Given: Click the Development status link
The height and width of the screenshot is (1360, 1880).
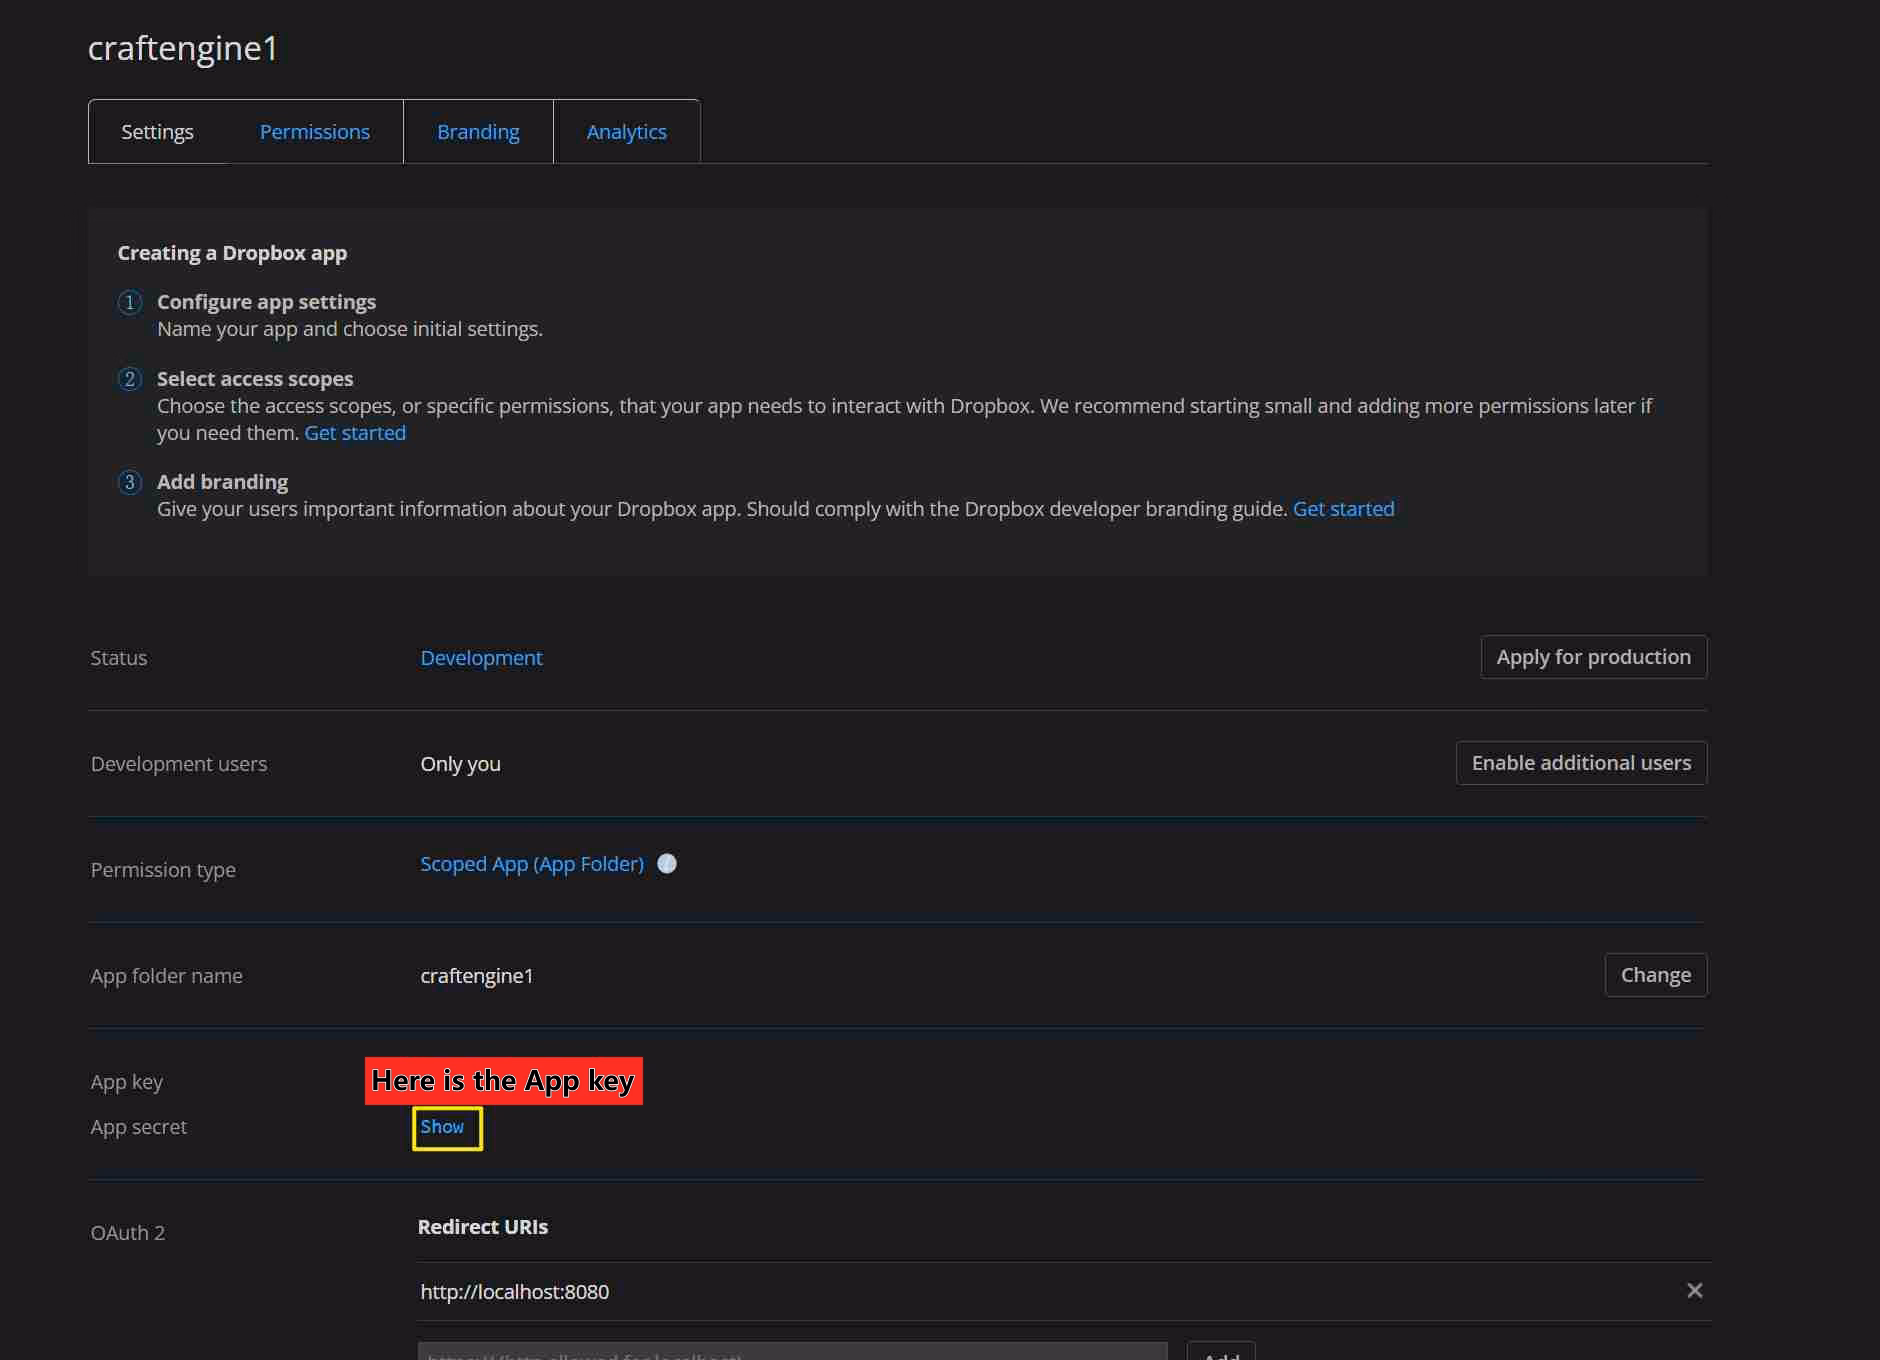Looking at the screenshot, I should point(481,658).
